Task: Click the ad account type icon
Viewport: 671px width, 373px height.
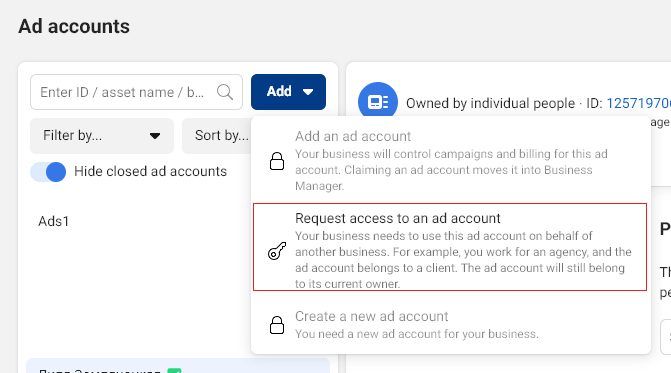Action: point(378,102)
